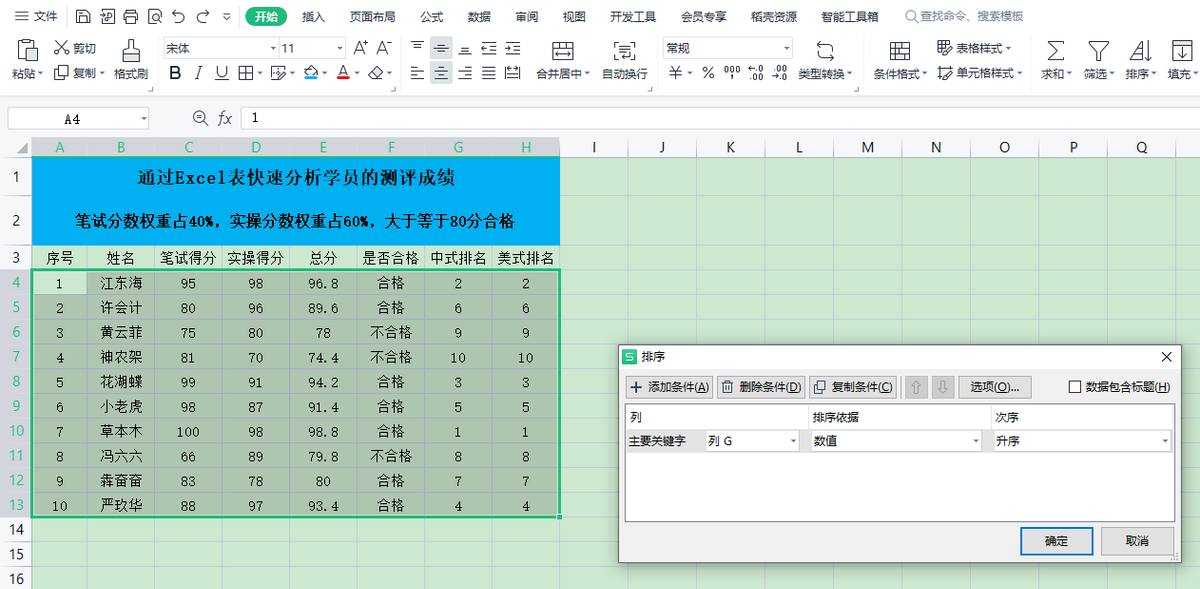This screenshot has height=589, width=1200.
Task: Click 添加条件(A) in sort dialog
Action: pos(670,387)
